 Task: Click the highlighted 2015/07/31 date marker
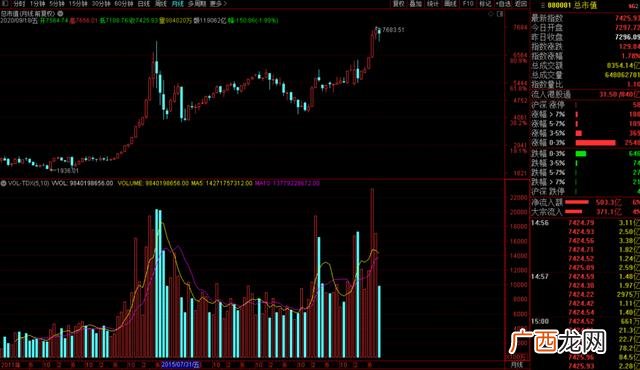181,364
